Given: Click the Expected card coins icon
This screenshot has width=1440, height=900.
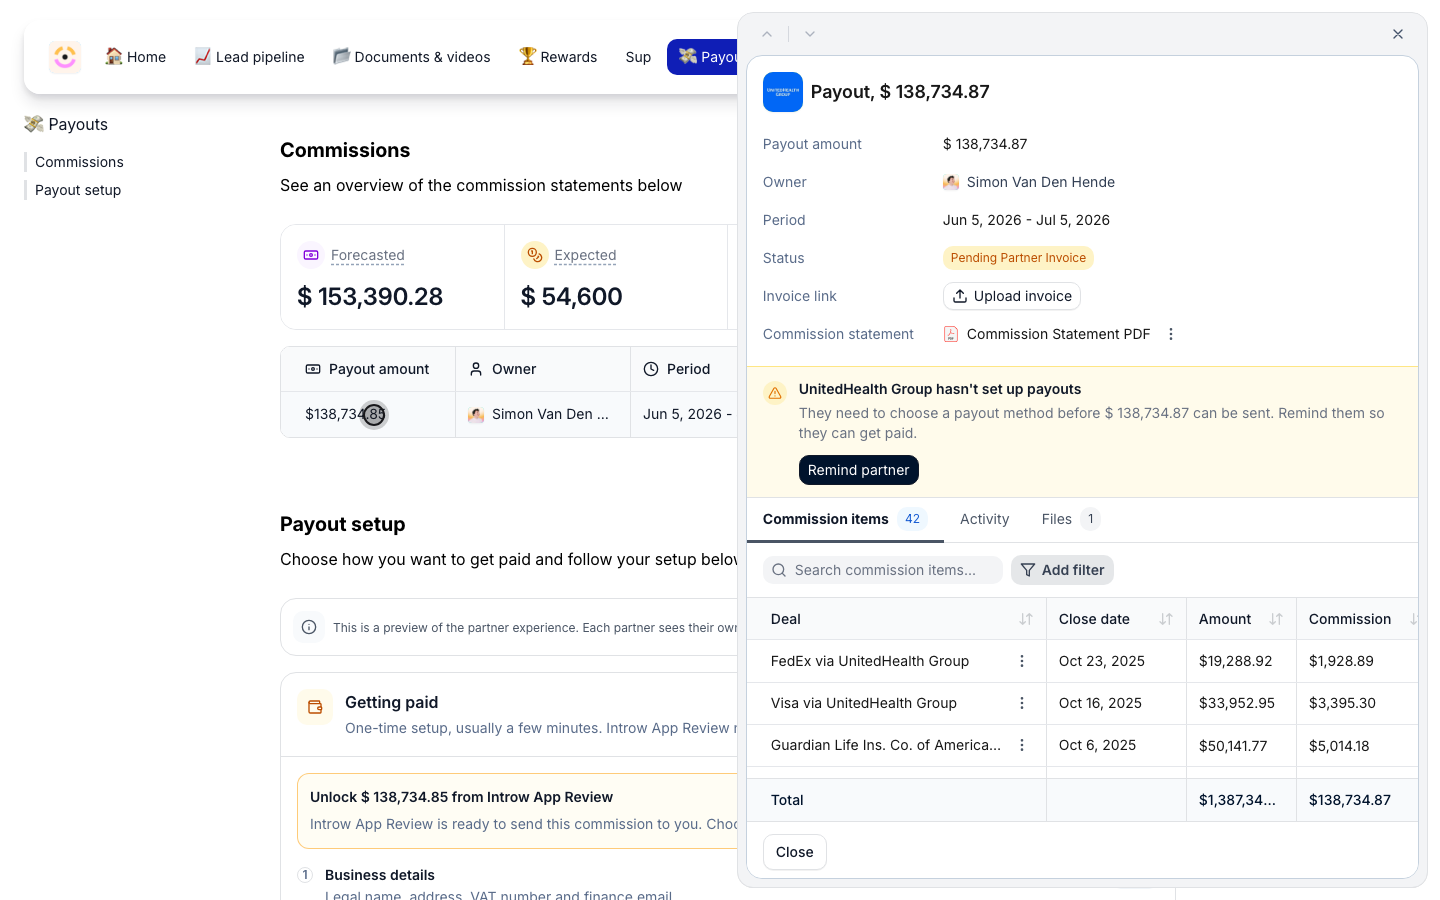Looking at the screenshot, I should point(535,255).
